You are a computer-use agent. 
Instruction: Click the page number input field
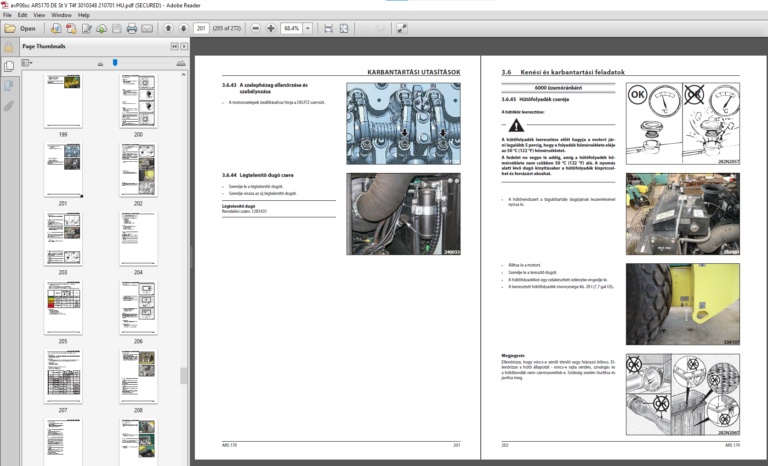coord(201,28)
